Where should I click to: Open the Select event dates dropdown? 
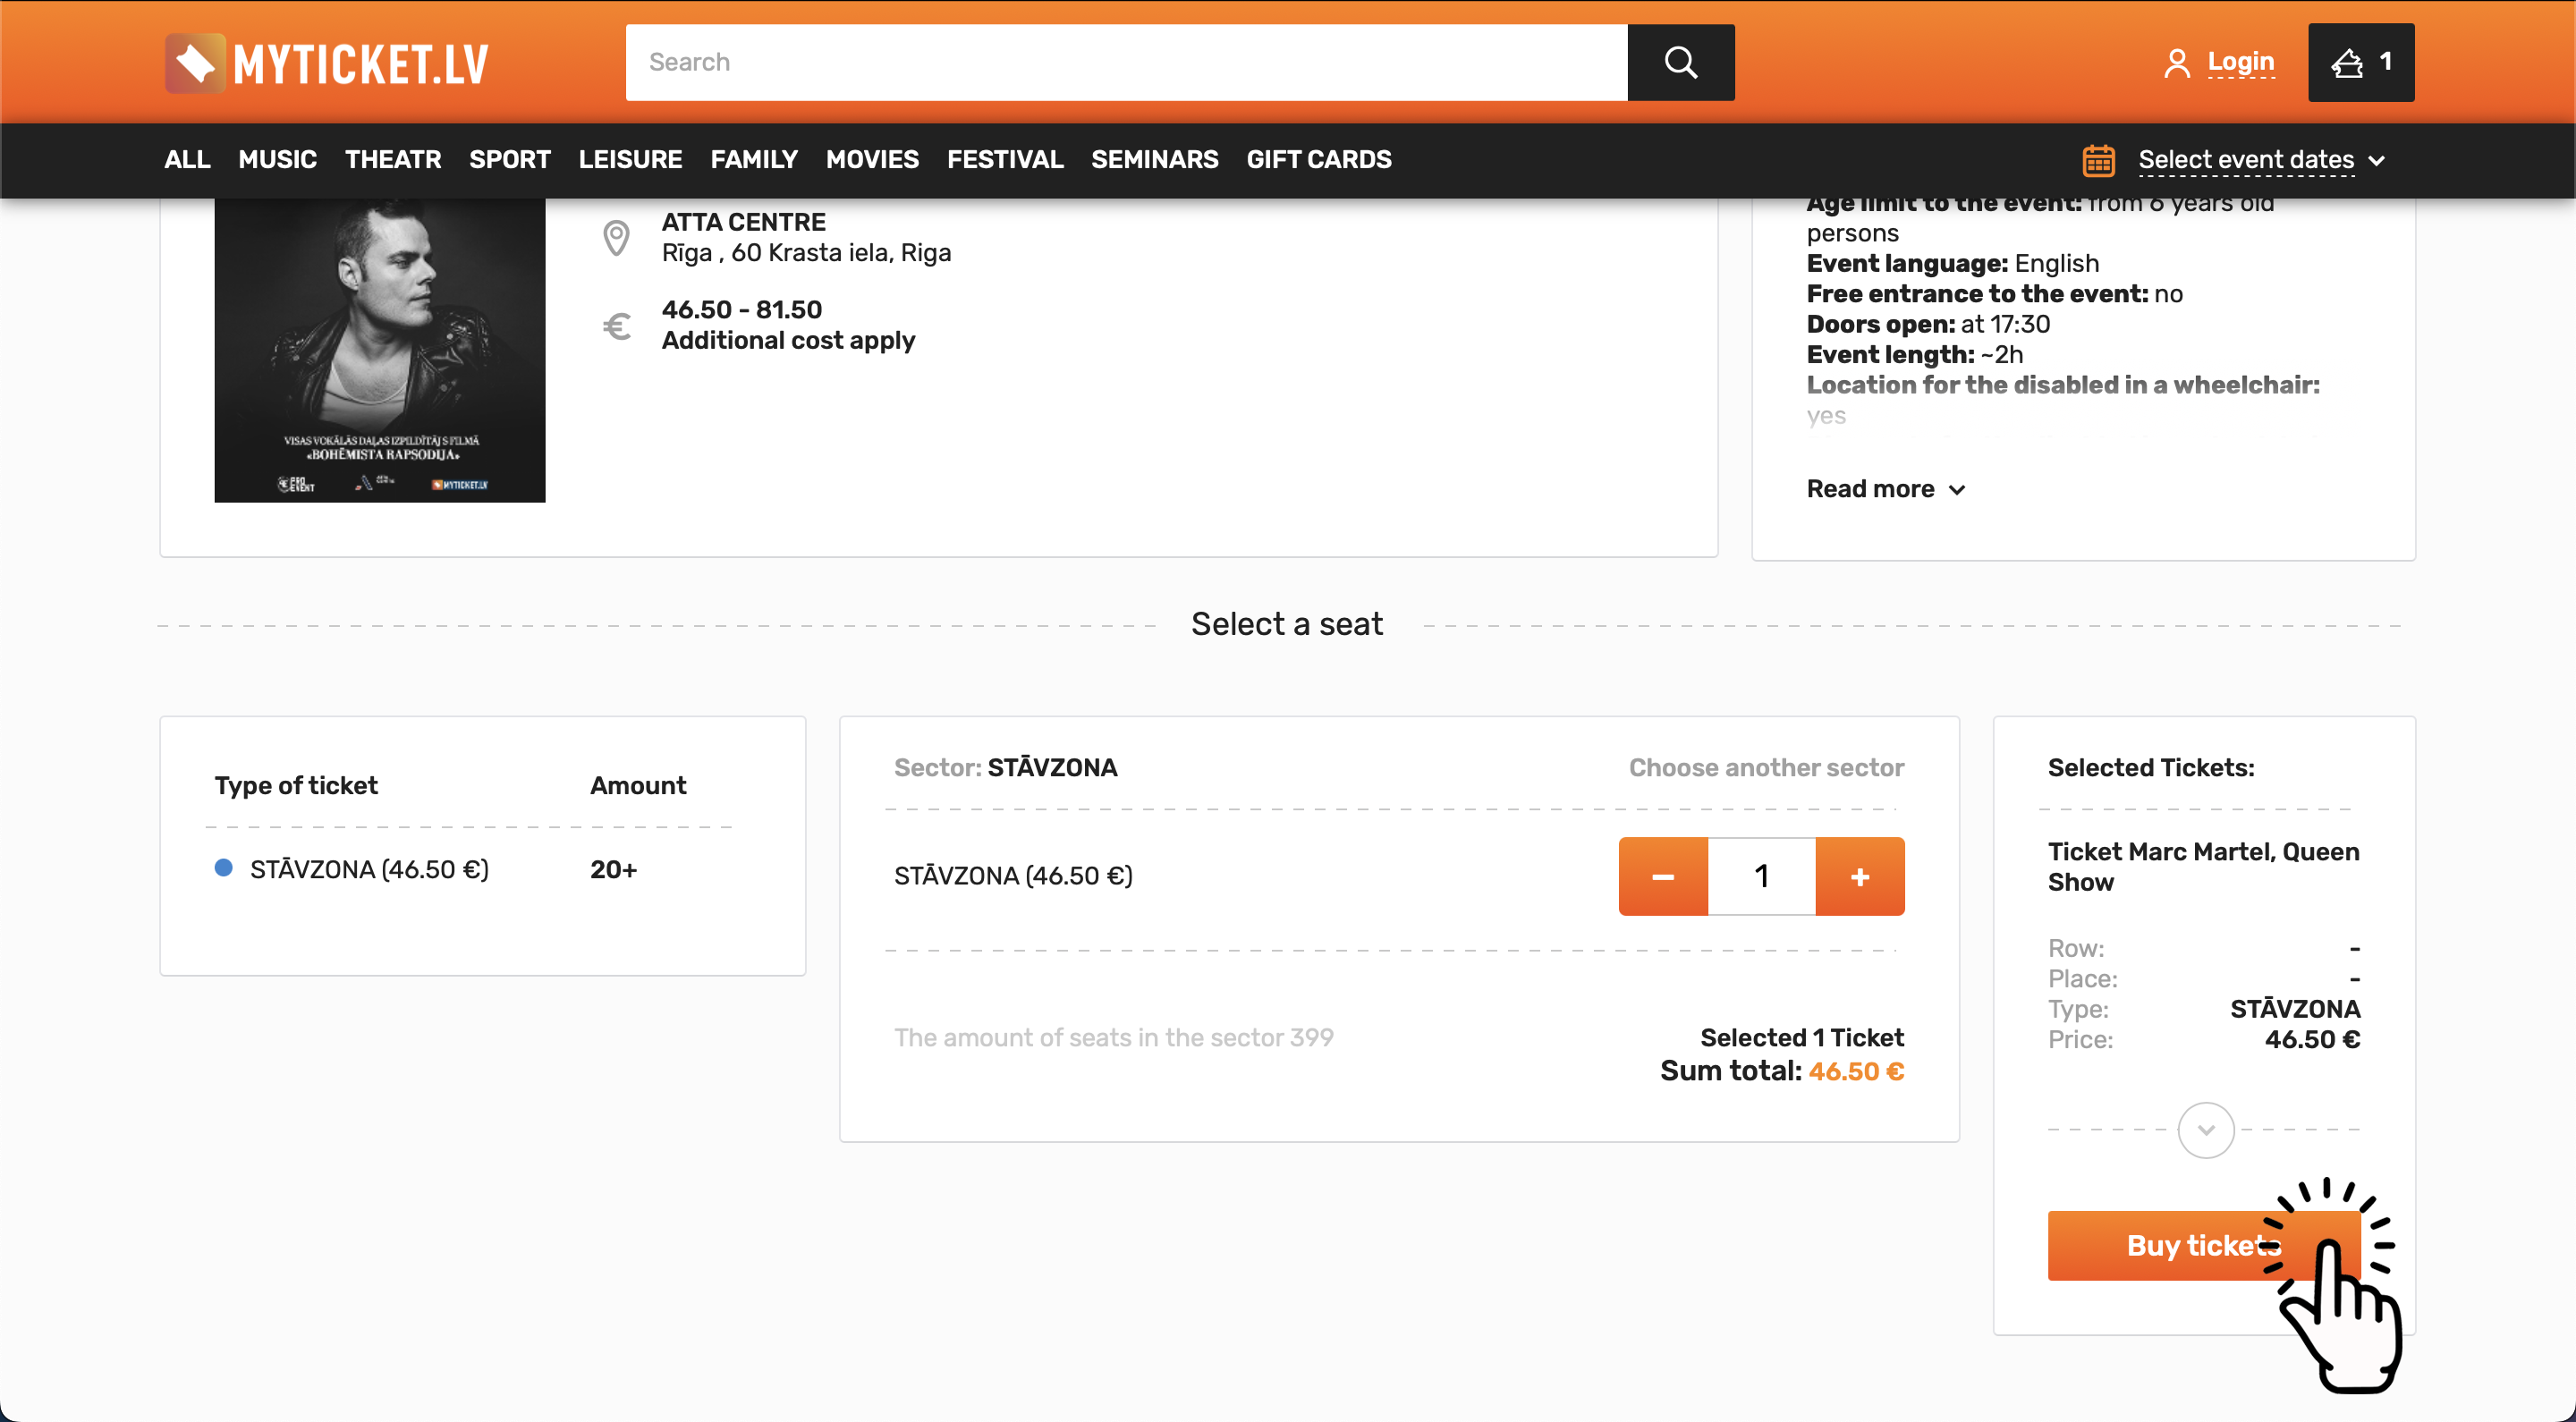click(x=2260, y=160)
